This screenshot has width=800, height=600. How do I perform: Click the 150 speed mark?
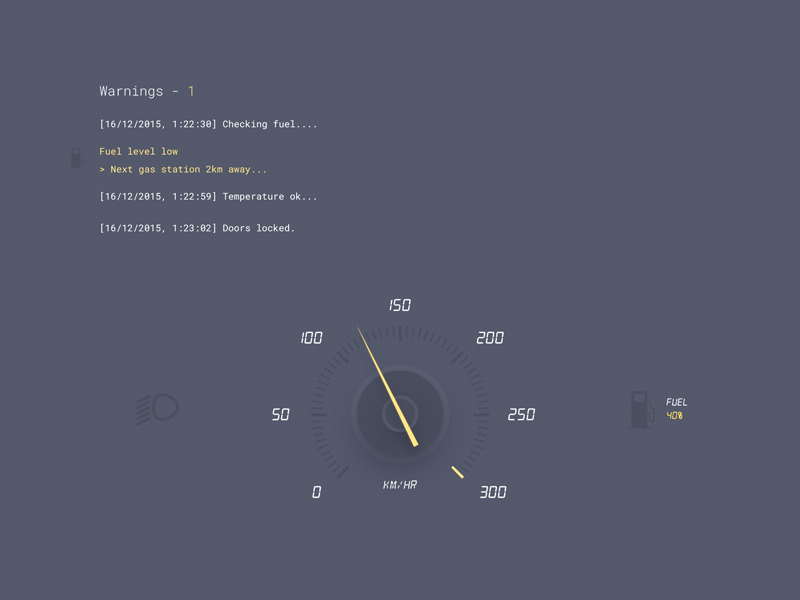point(400,306)
